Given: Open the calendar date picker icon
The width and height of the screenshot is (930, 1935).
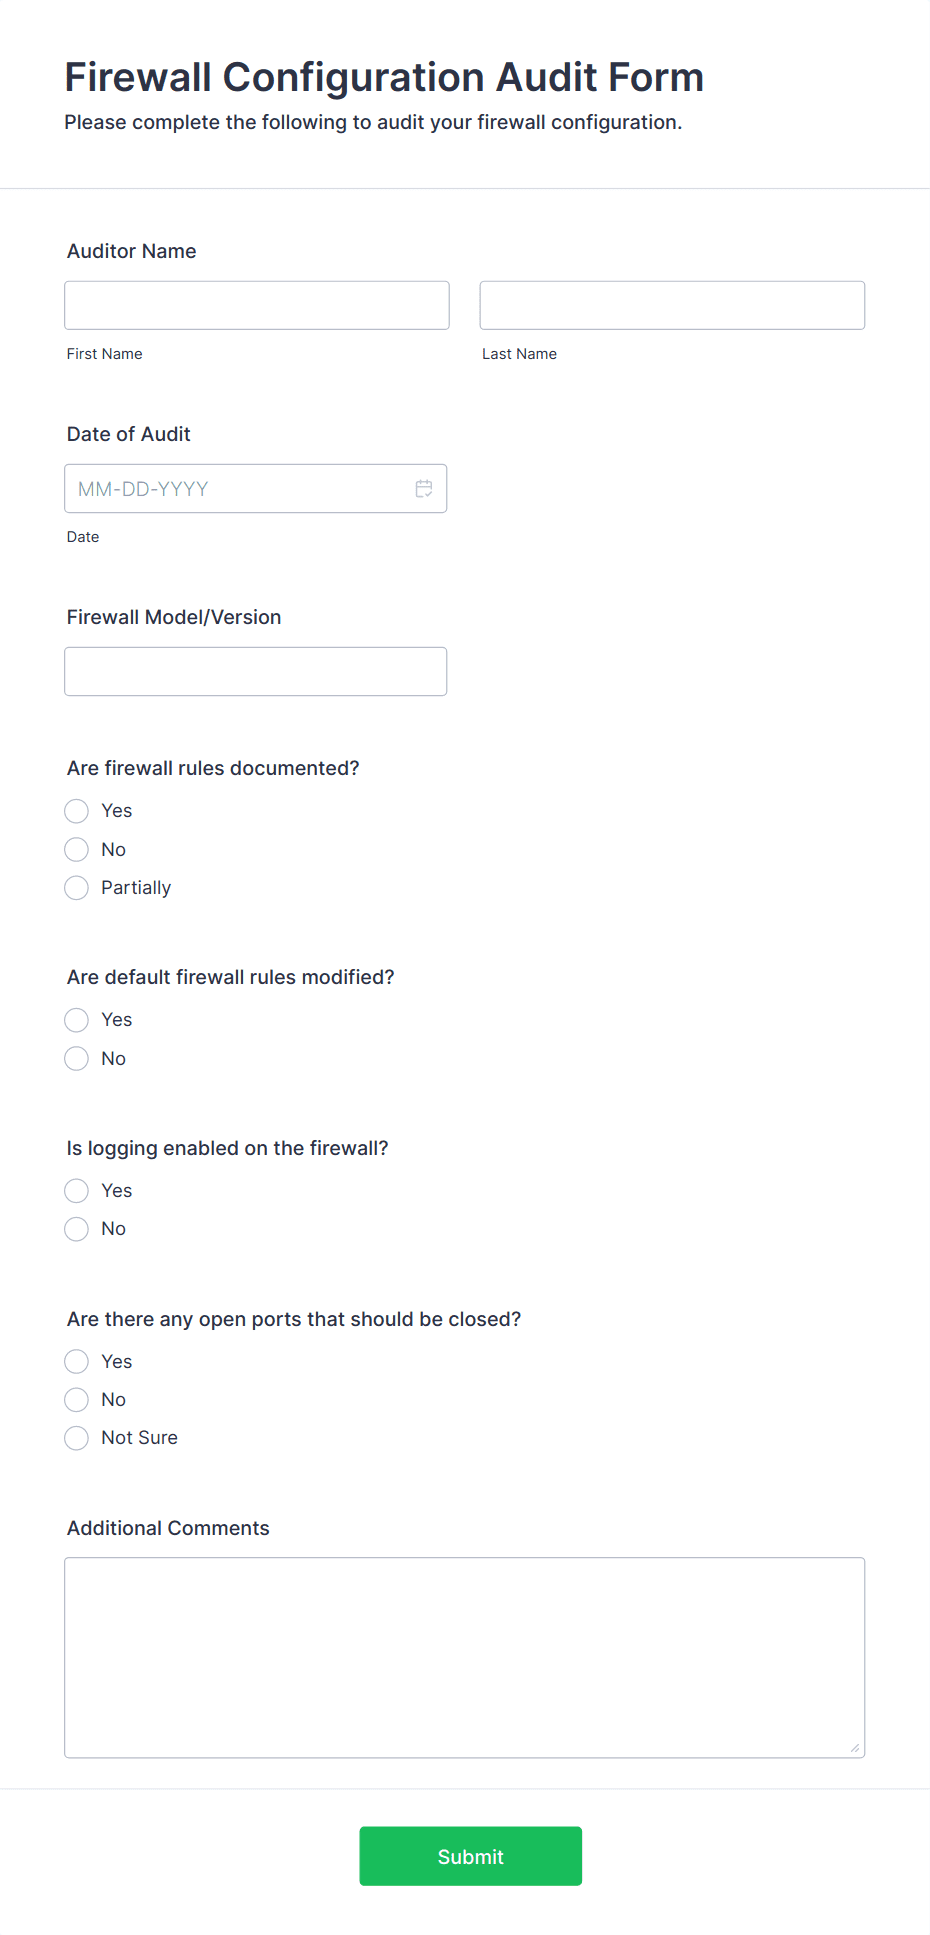Looking at the screenshot, I should coord(424,489).
